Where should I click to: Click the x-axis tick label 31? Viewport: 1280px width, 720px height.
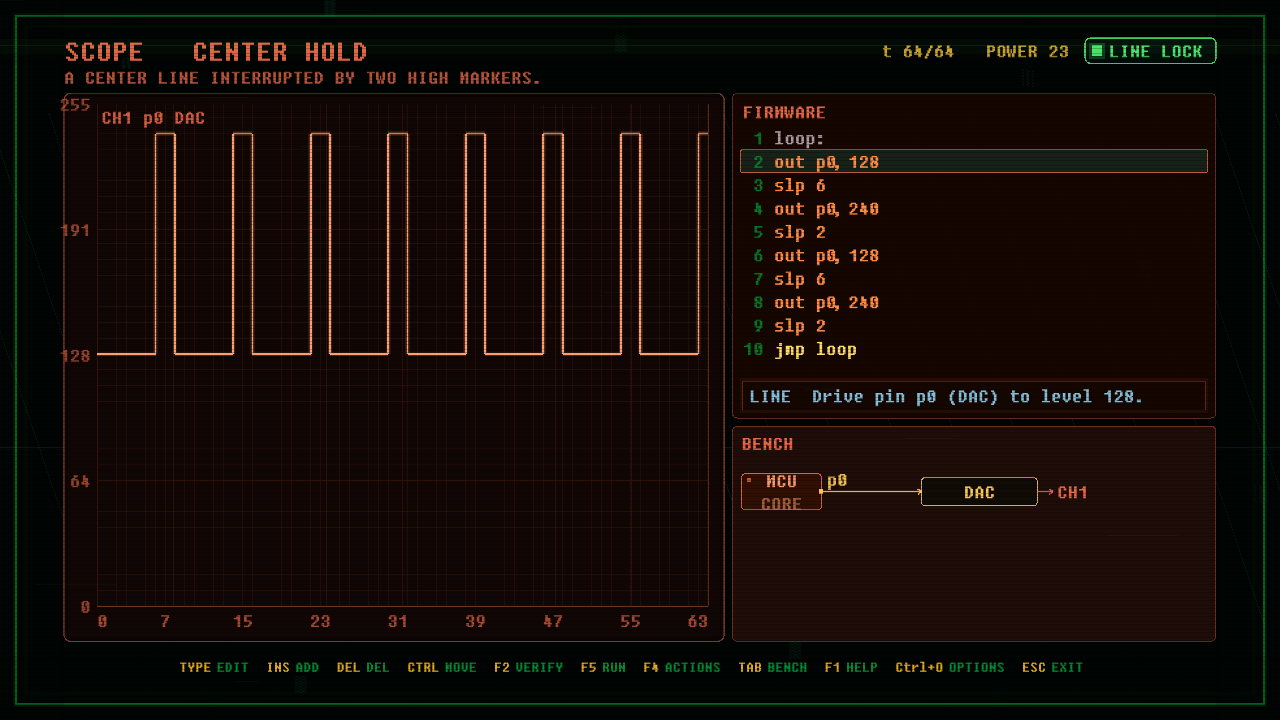398,621
